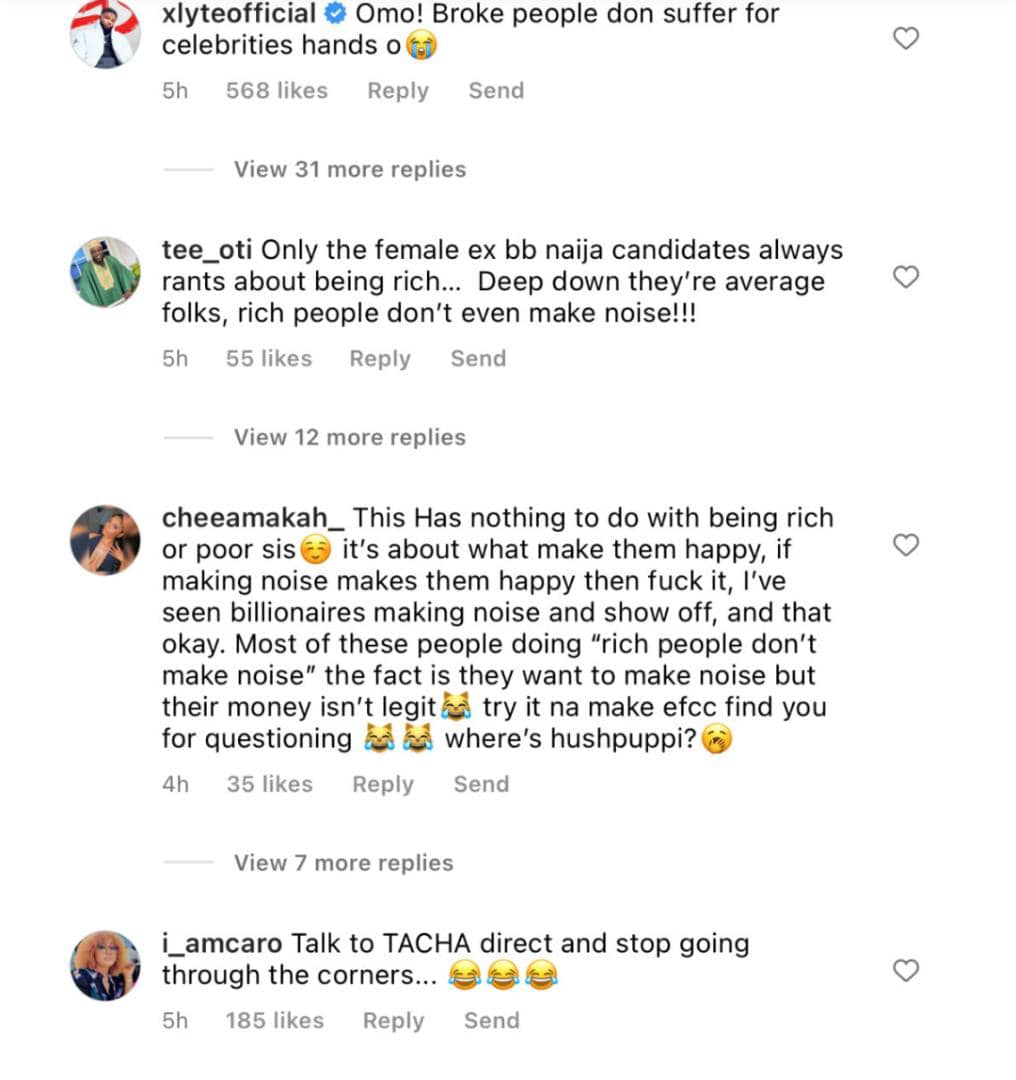Screen dimensions: 1016x1080
Task: Open cheeamakah_'s profile avatar
Action: pyautogui.click(x=105, y=539)
